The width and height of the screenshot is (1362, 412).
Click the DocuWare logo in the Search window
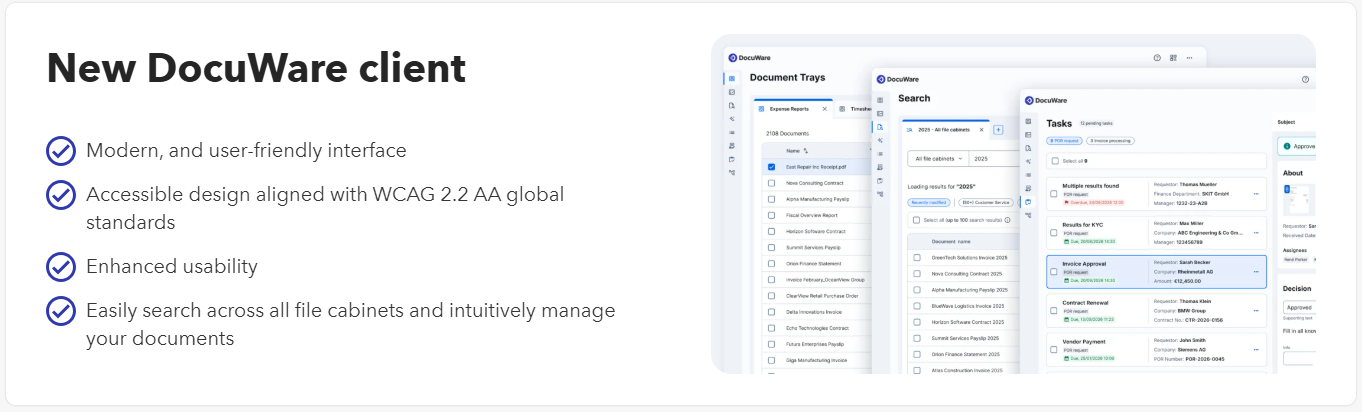coord(898,78)
